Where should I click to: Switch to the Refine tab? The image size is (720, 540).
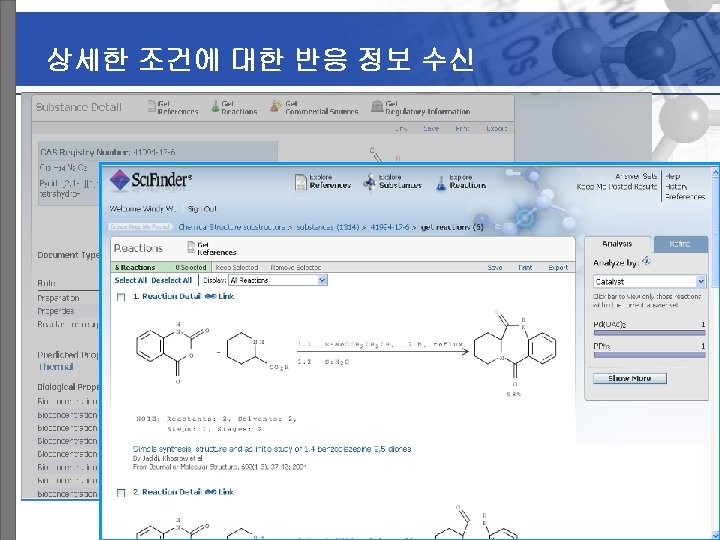click(680, 244)
